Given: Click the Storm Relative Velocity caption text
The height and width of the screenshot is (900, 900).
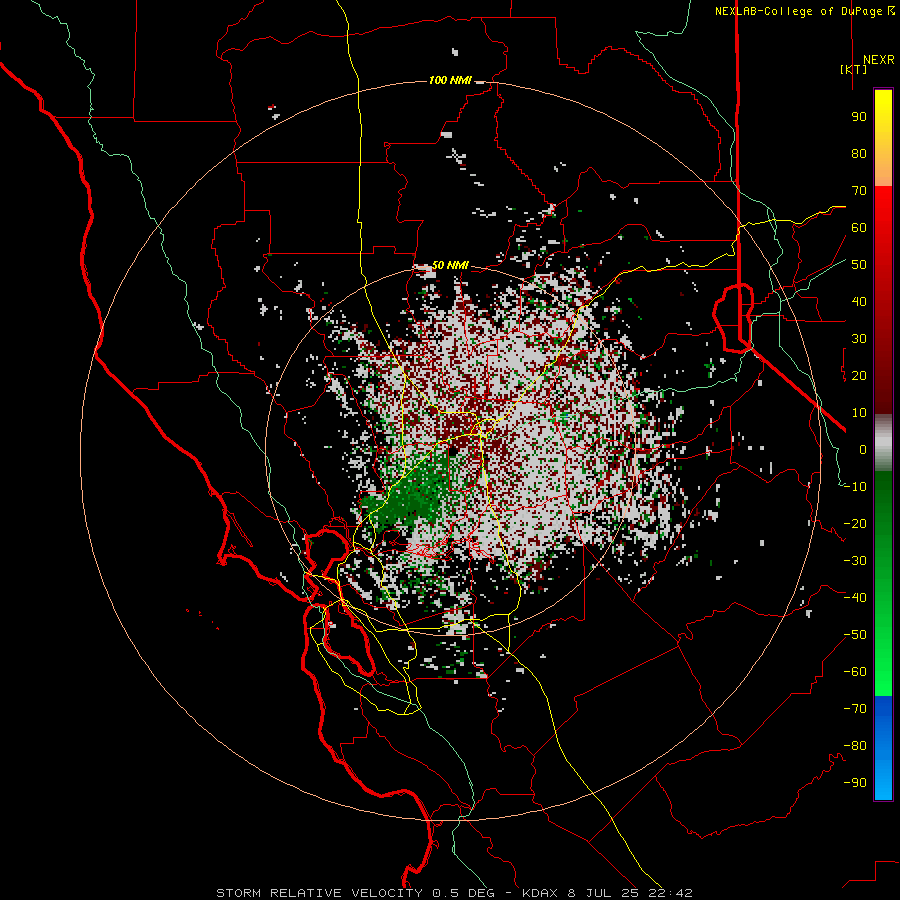Looking at the screenshot, I should click(x=322, y=893).
